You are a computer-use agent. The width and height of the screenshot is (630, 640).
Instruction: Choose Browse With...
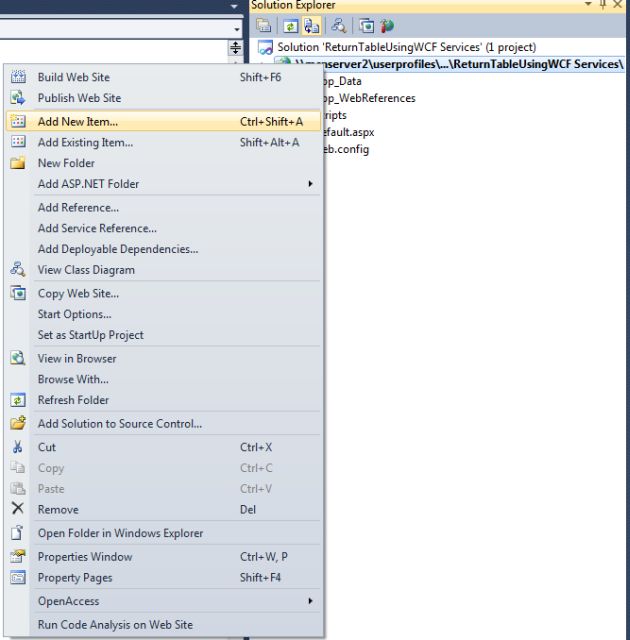[164, 380]
